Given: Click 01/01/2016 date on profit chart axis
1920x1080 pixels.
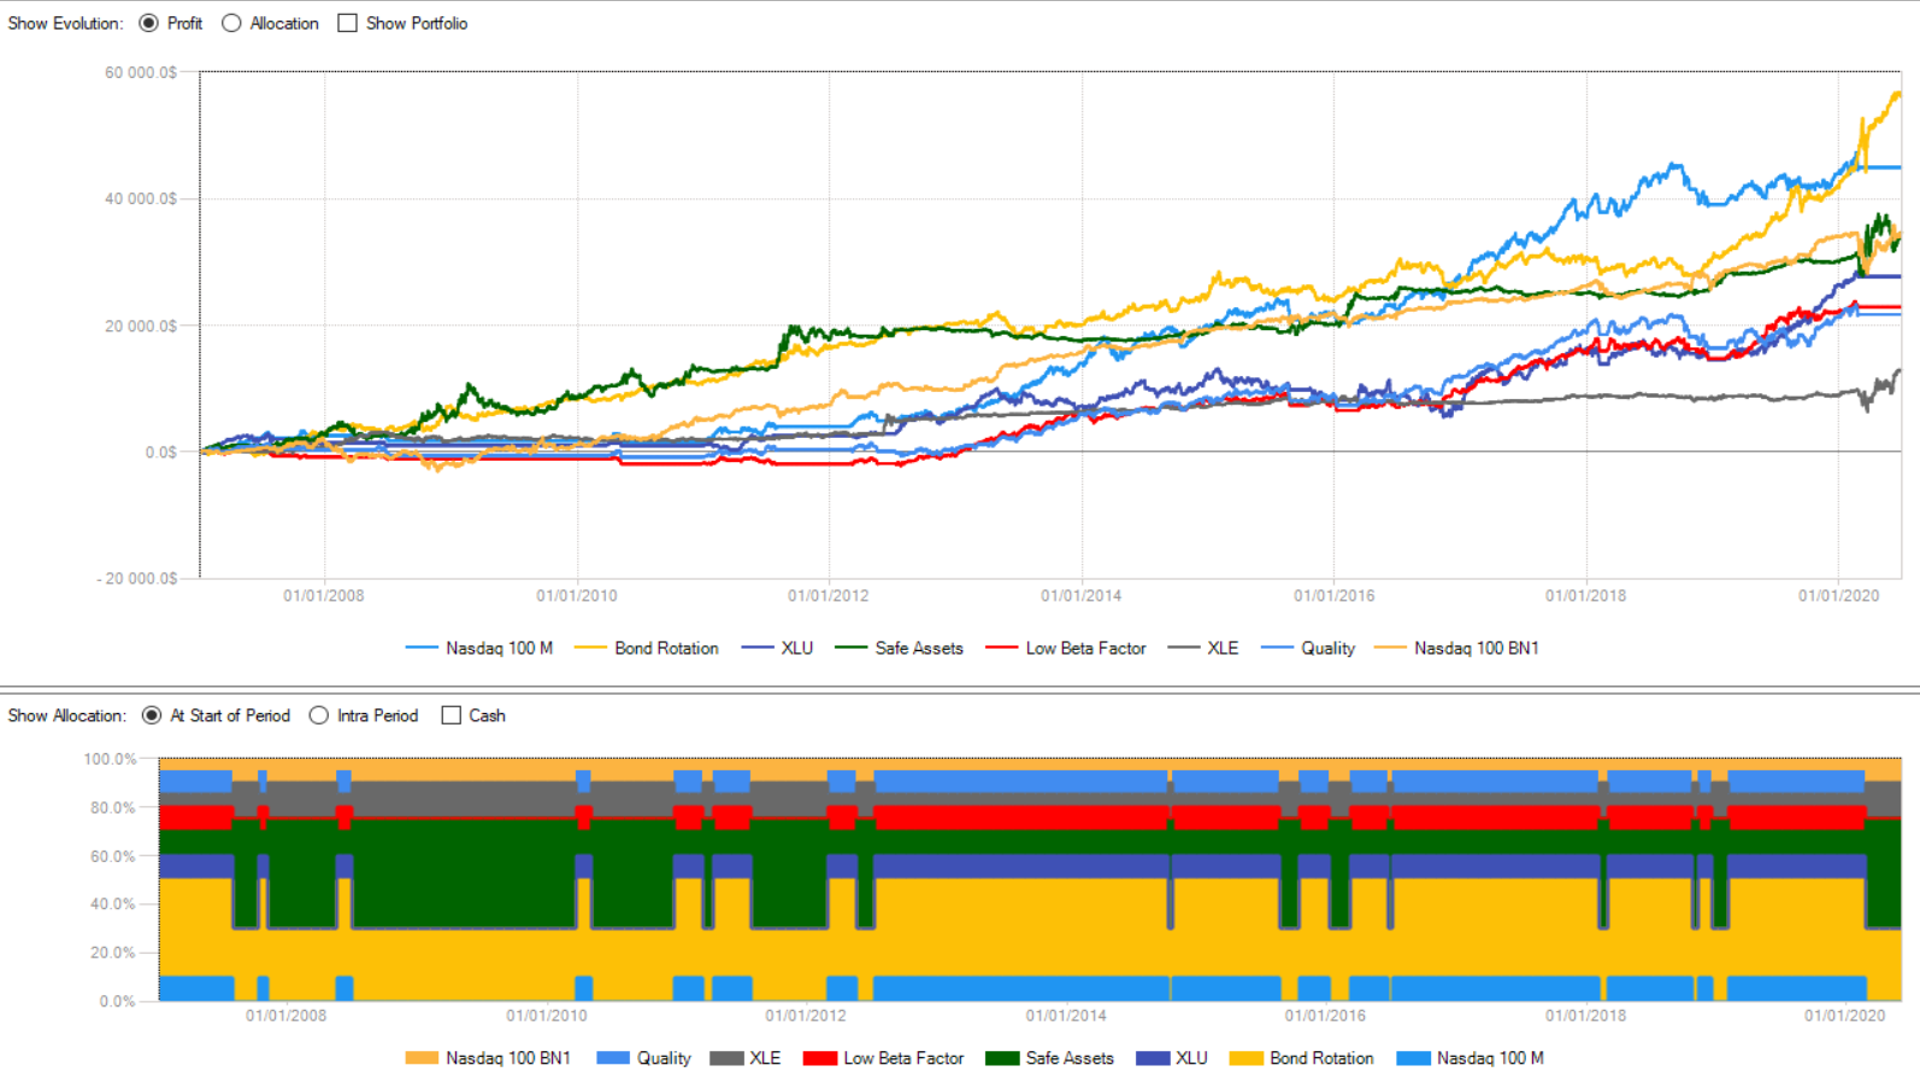Looking at the screenshot, I should tap(1334, 596).
